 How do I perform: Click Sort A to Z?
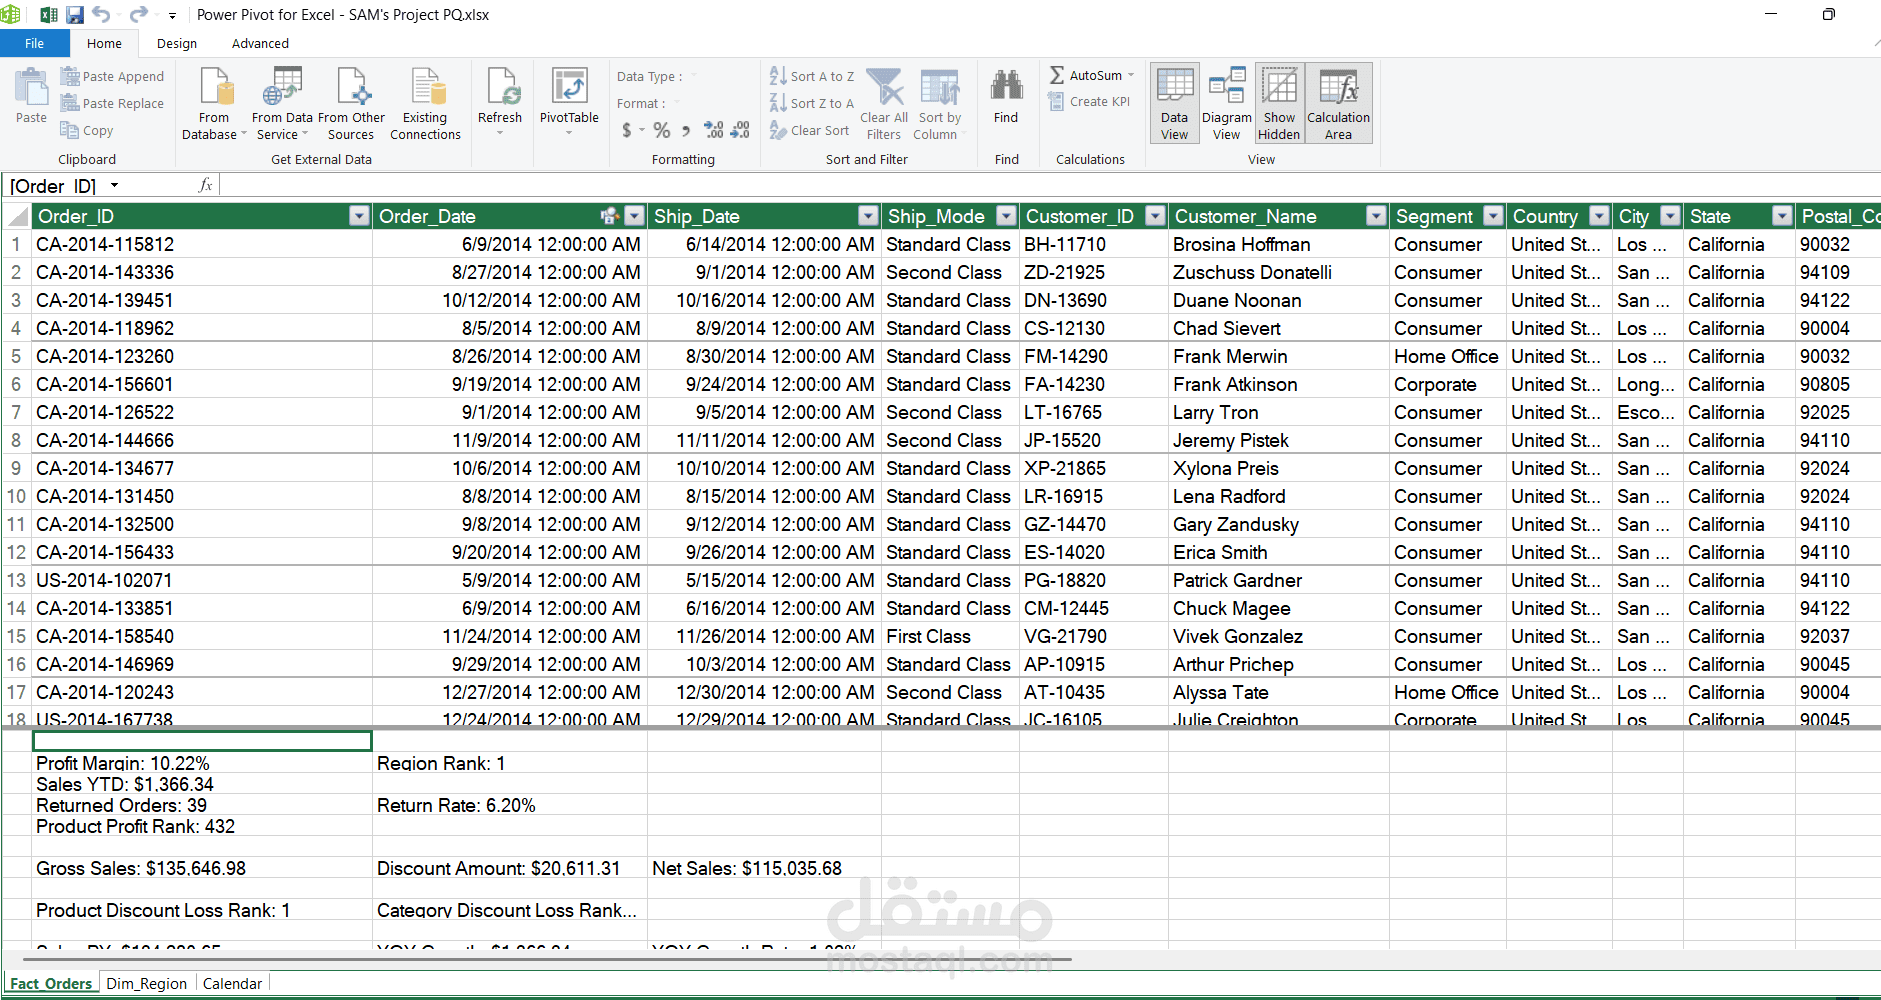[812, 76]
